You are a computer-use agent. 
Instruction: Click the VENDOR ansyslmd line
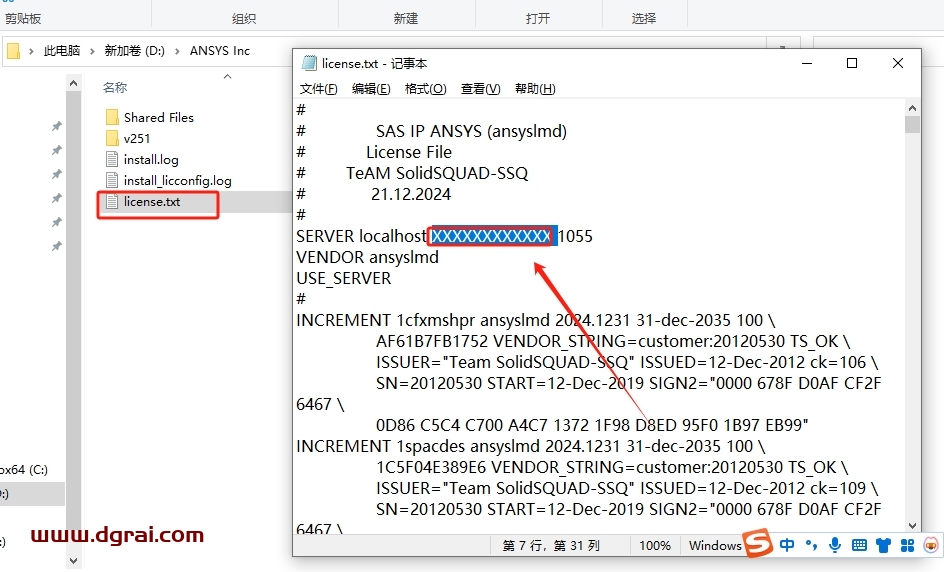click(x=367, y=257)
